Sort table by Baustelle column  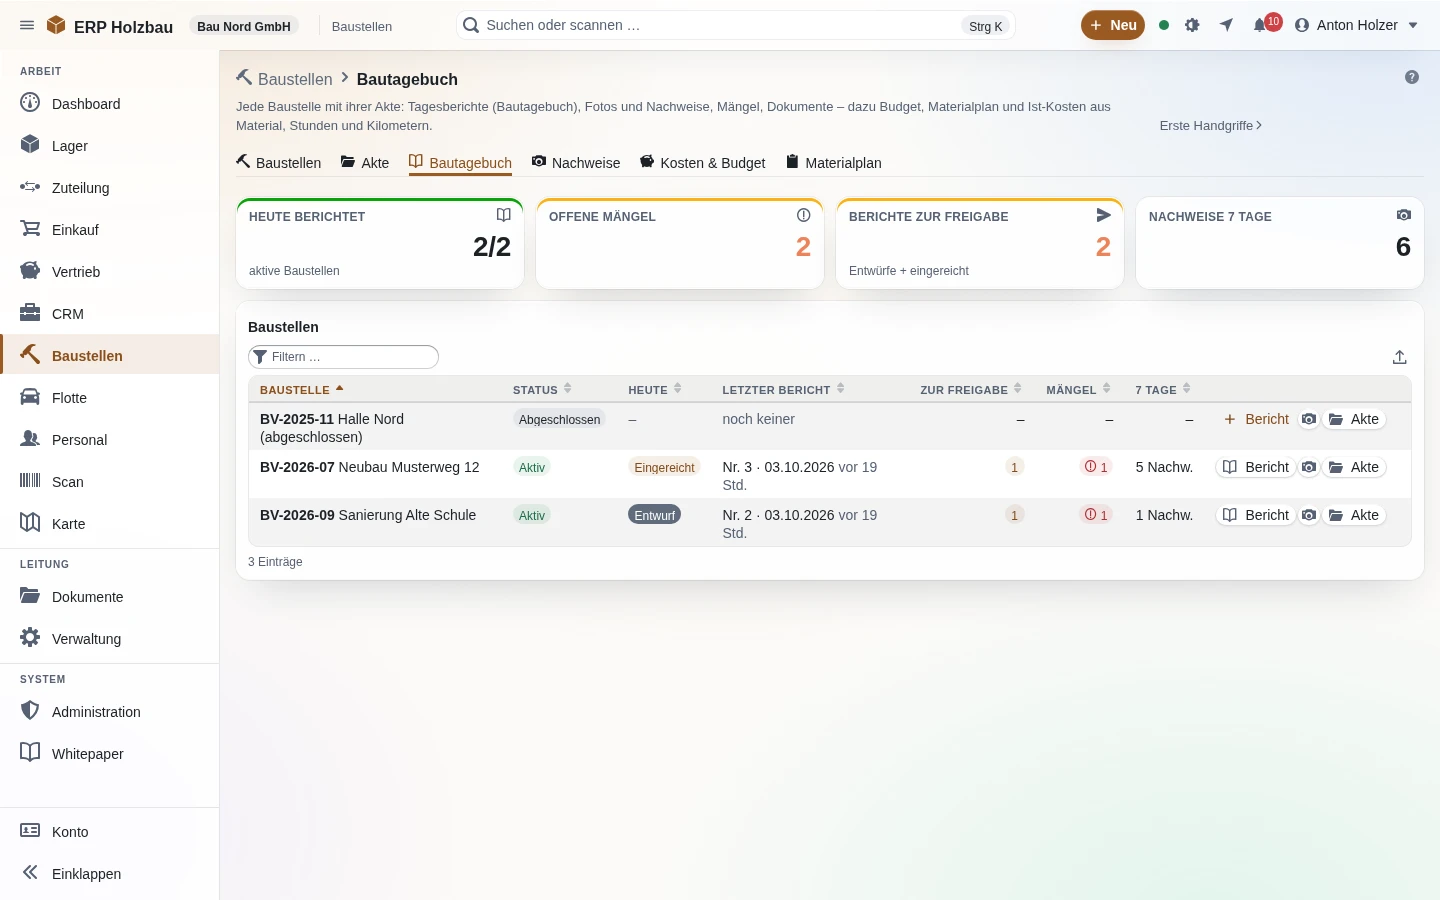click(301, 390)
